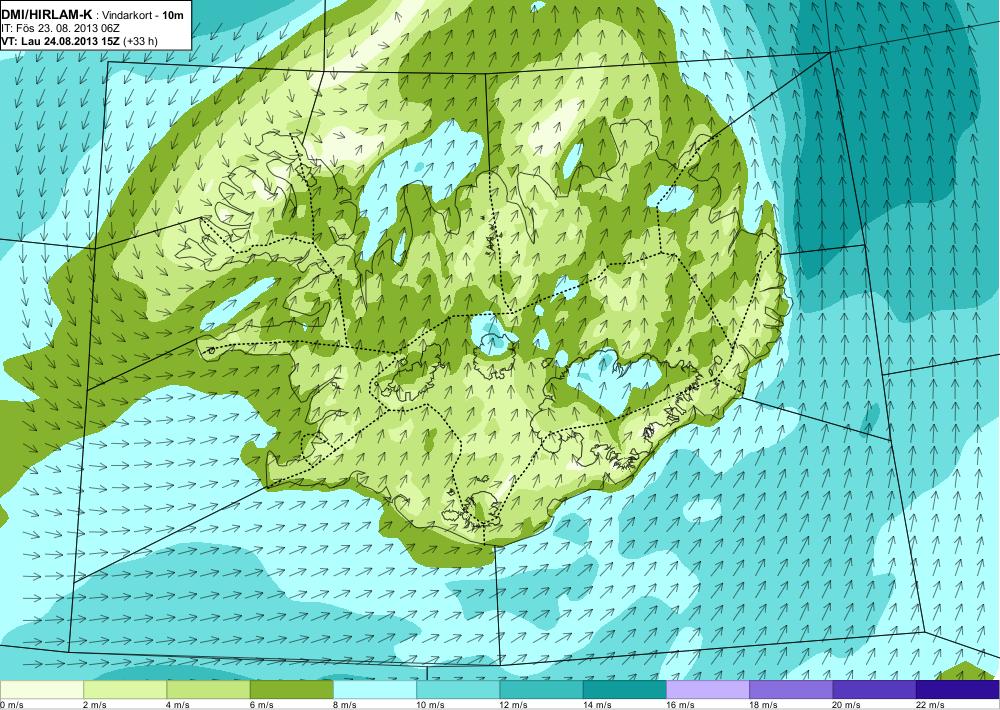
Task: Select the "12 m/s" legend label
Action: pyautogui.click(x=514, y=705)
